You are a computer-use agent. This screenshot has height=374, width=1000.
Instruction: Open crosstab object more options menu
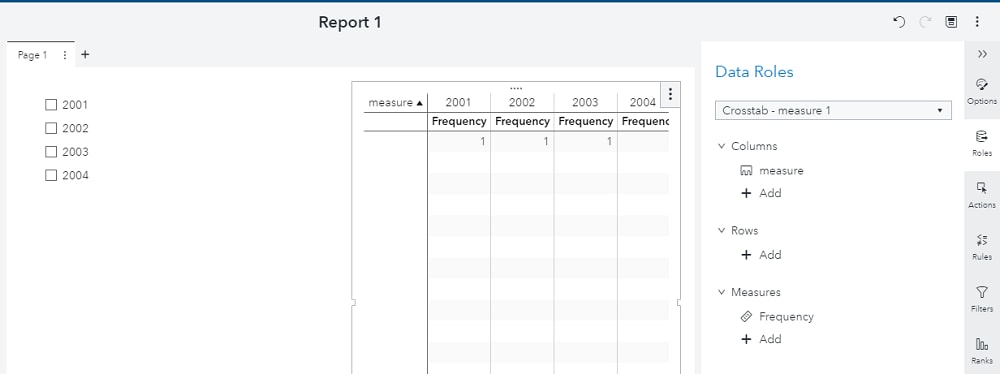point(670,94)
